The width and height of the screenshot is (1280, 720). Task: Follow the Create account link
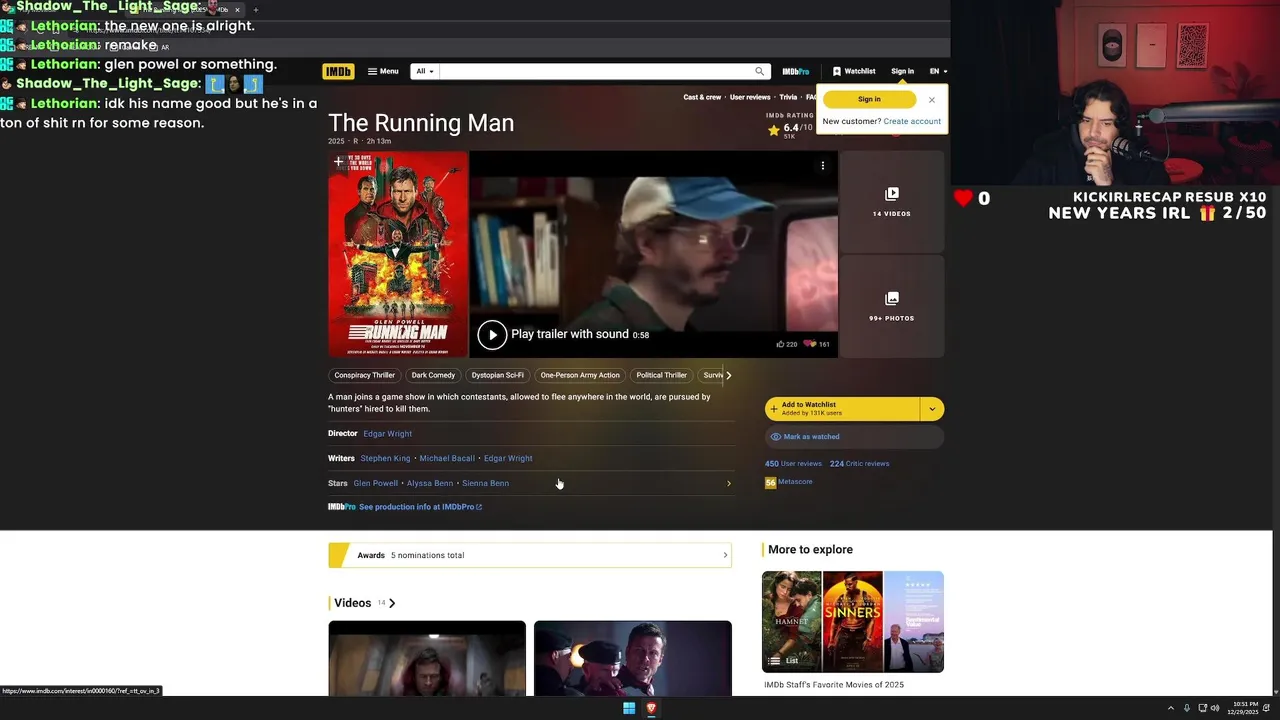(x=912, y=121)
